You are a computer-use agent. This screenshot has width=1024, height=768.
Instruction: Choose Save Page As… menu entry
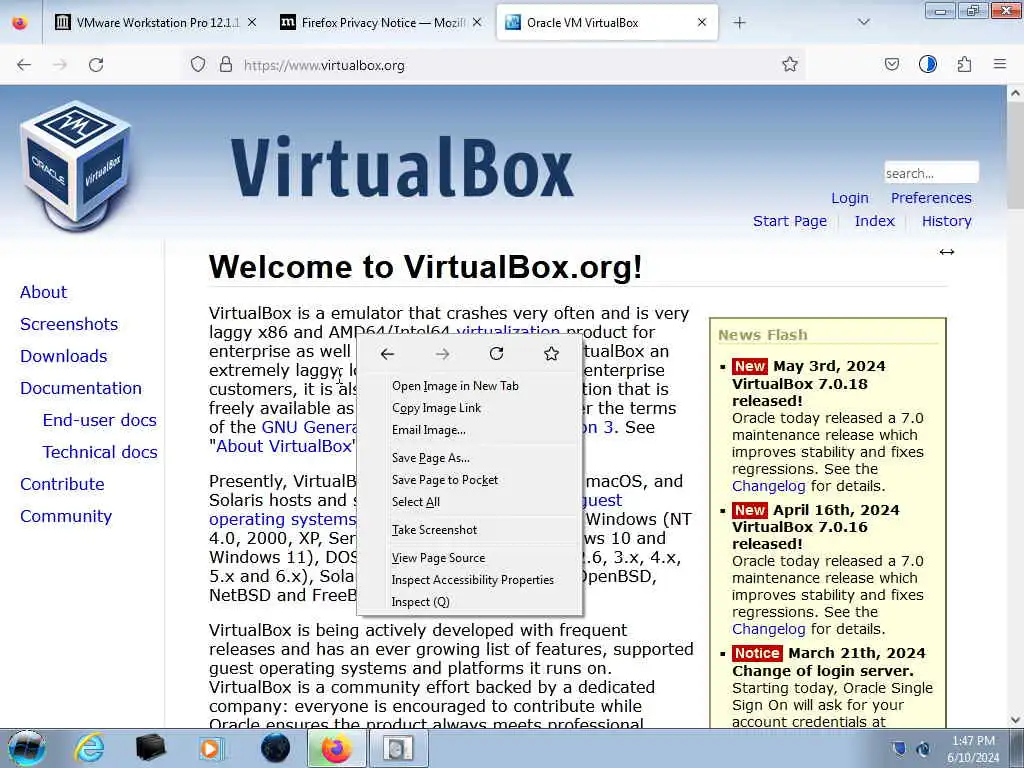pos(430,458)
